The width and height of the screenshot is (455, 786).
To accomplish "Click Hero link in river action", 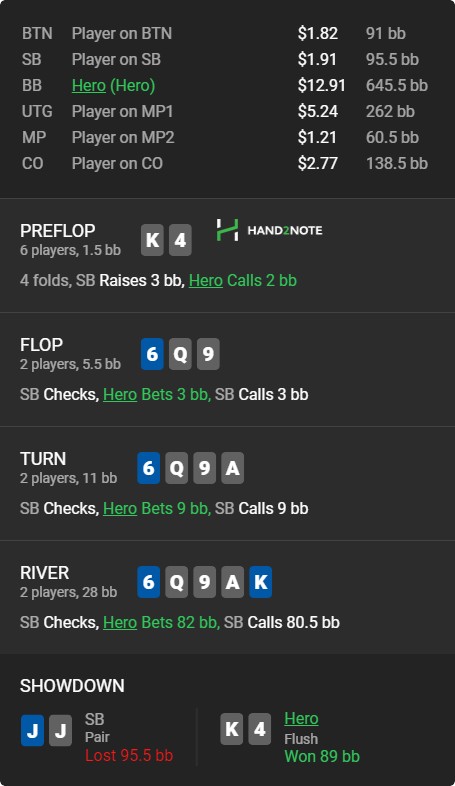I will click(120, 622).
